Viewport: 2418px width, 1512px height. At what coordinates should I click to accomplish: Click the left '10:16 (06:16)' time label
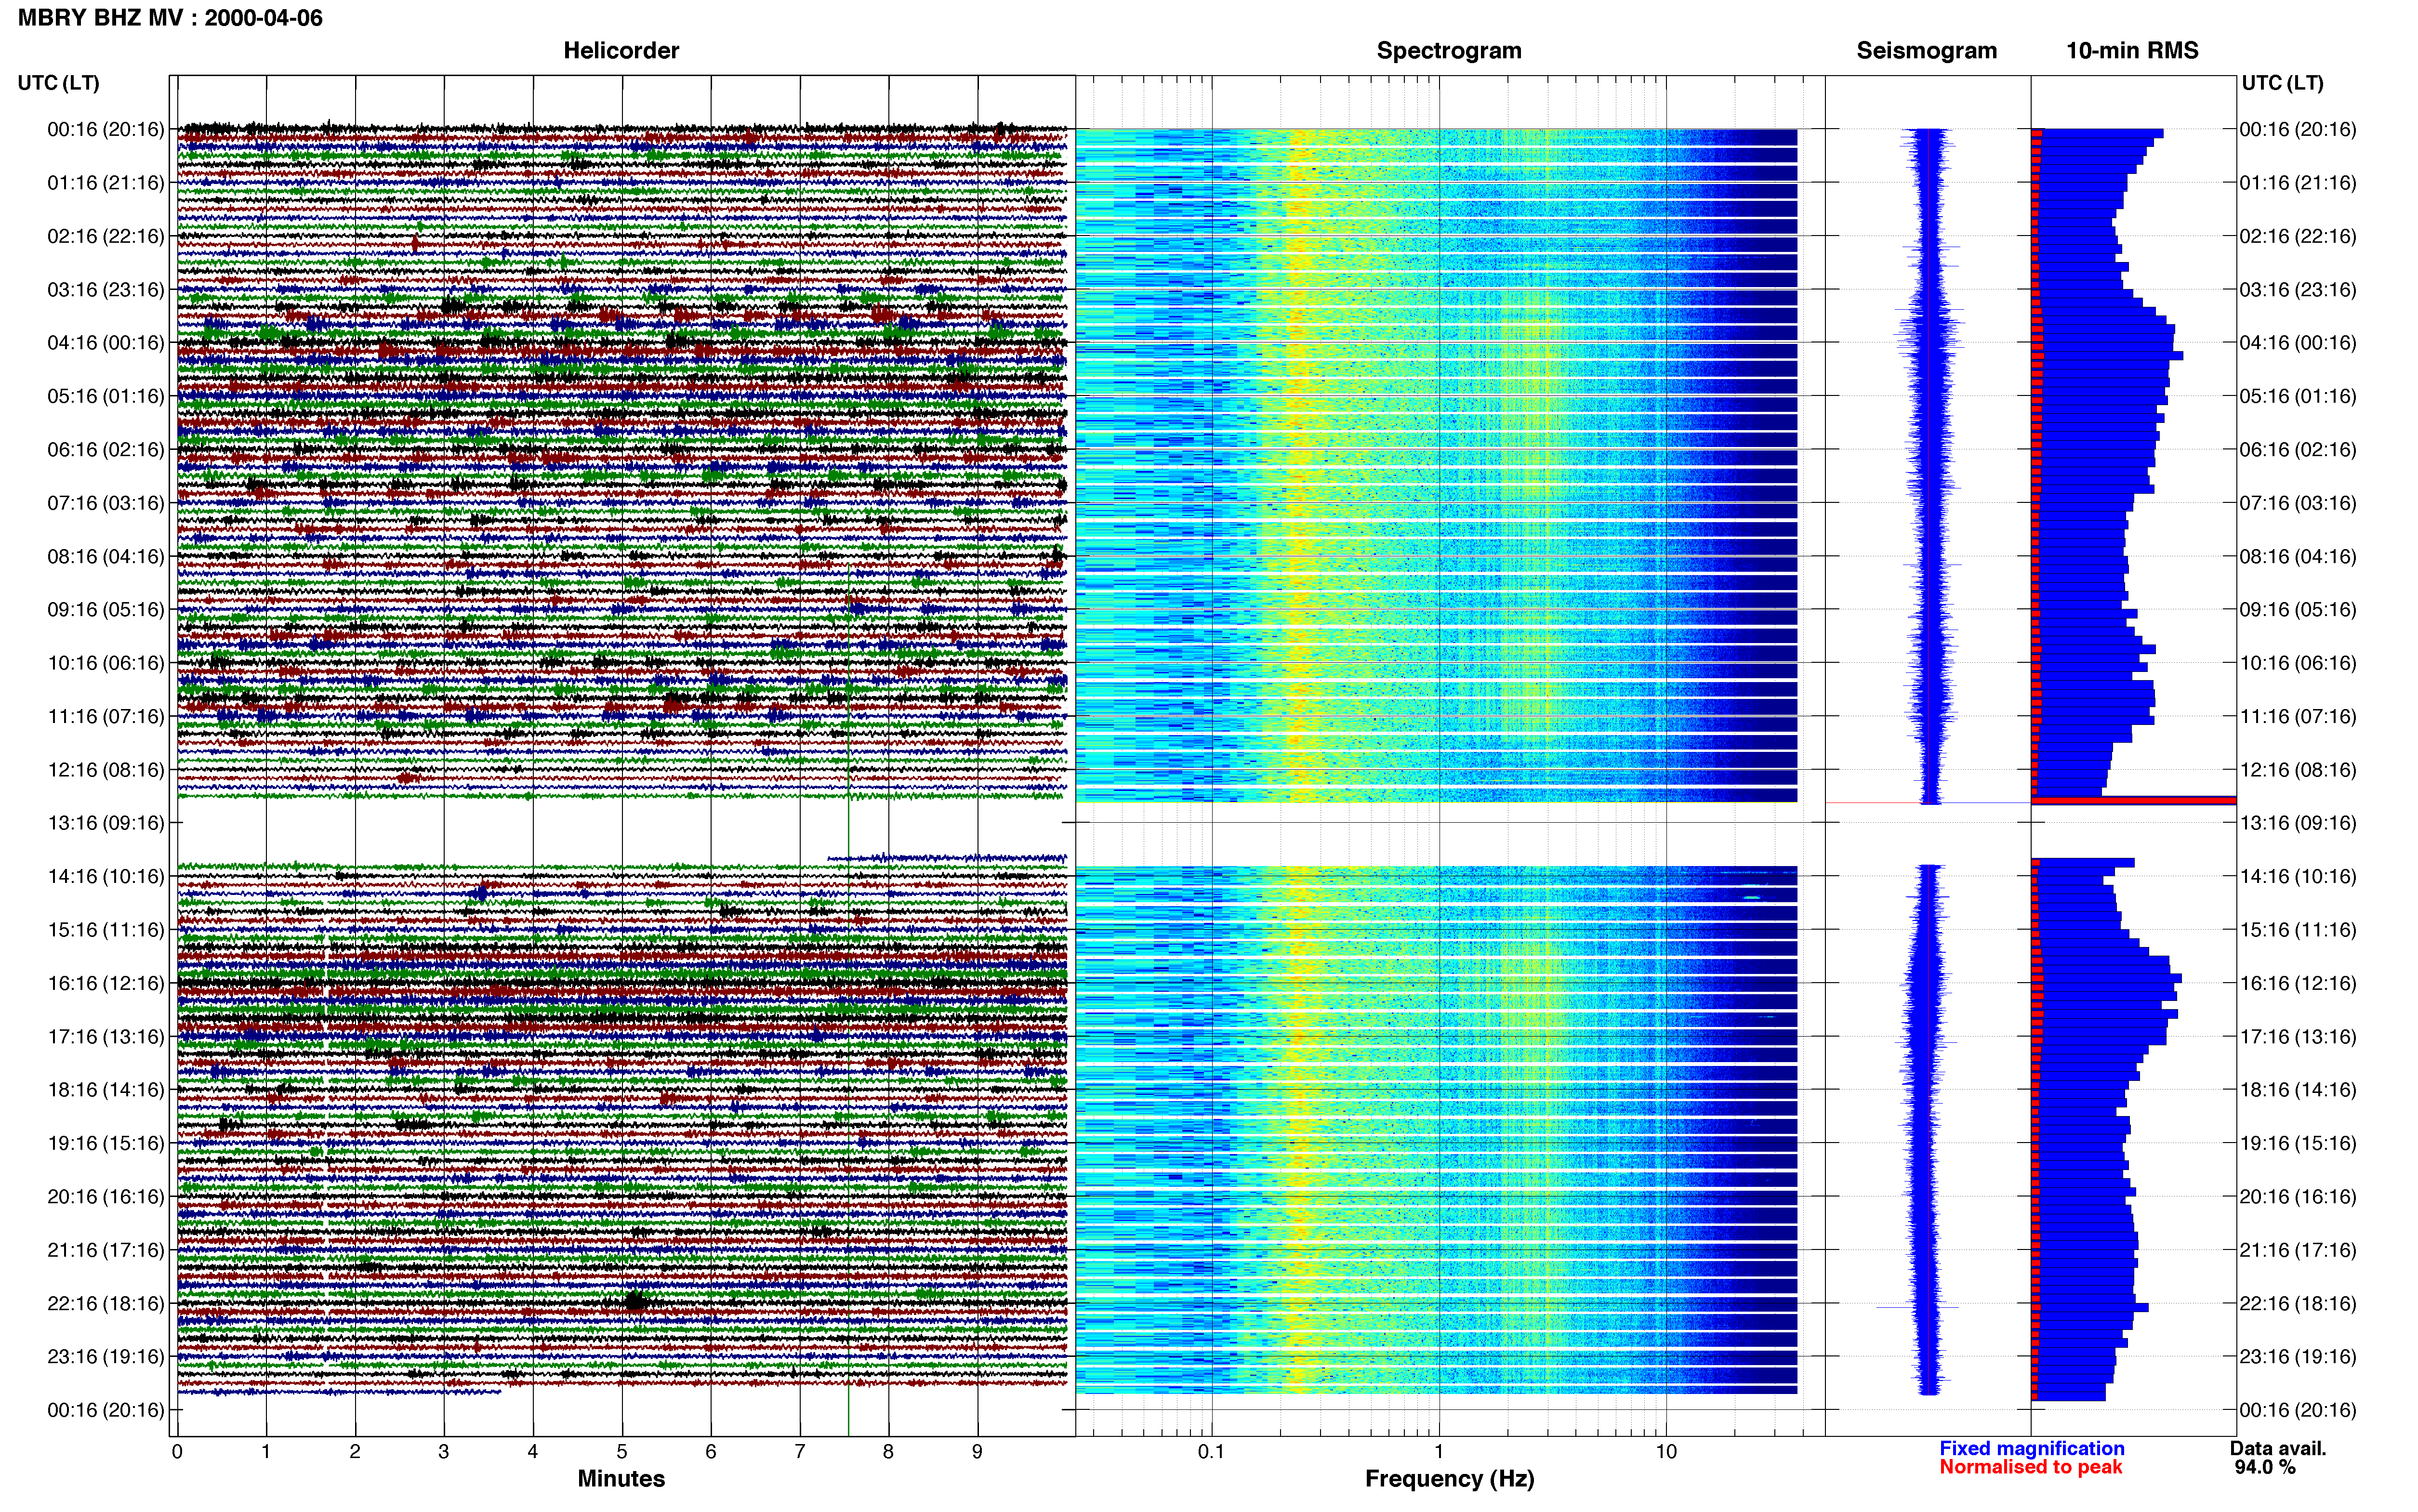pyautogui.click(x=106, y=663)
